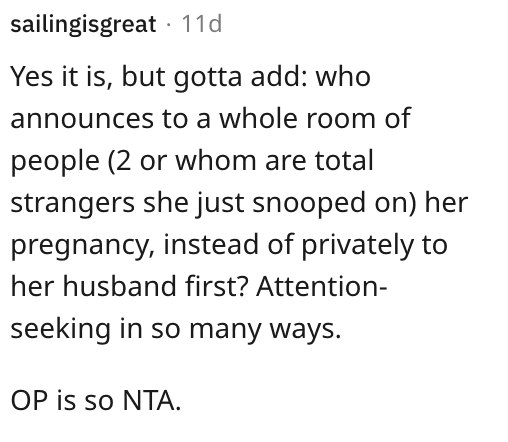
Task: Click the word "pregnancy" in the comment
Action: pos(82,246)
